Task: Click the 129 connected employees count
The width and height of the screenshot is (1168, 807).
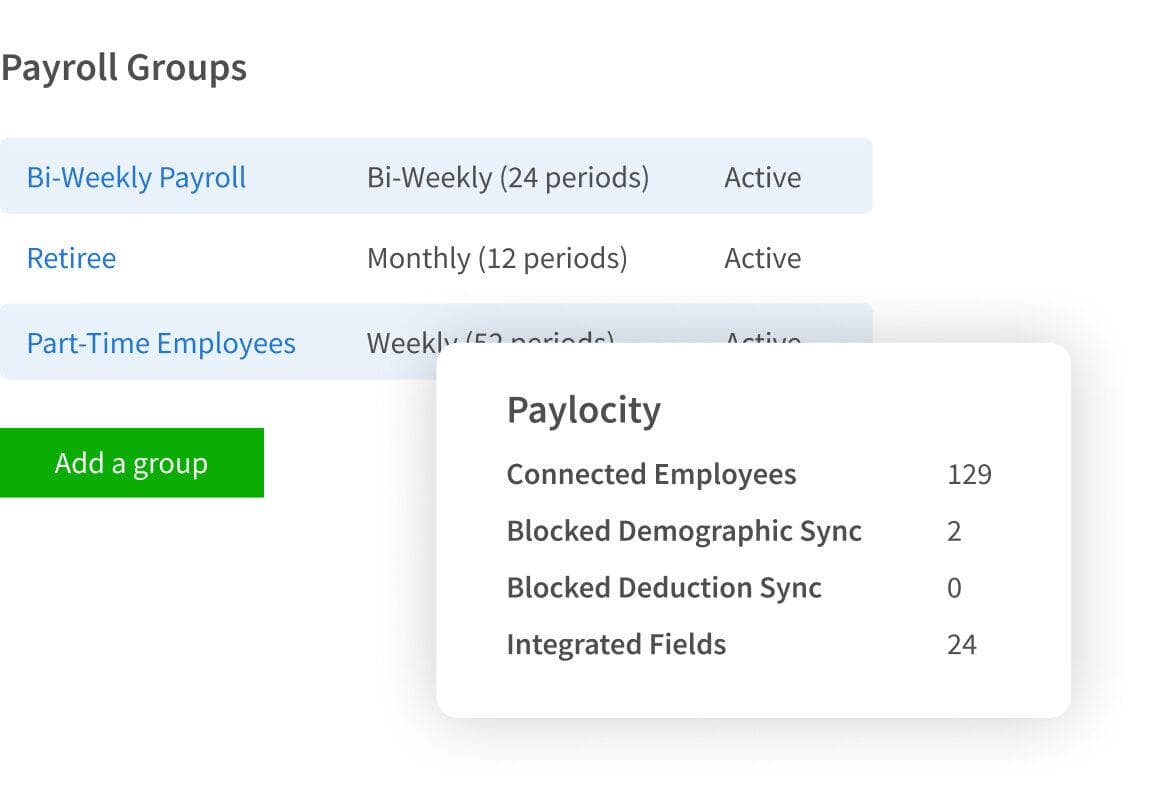Action: 968,474
